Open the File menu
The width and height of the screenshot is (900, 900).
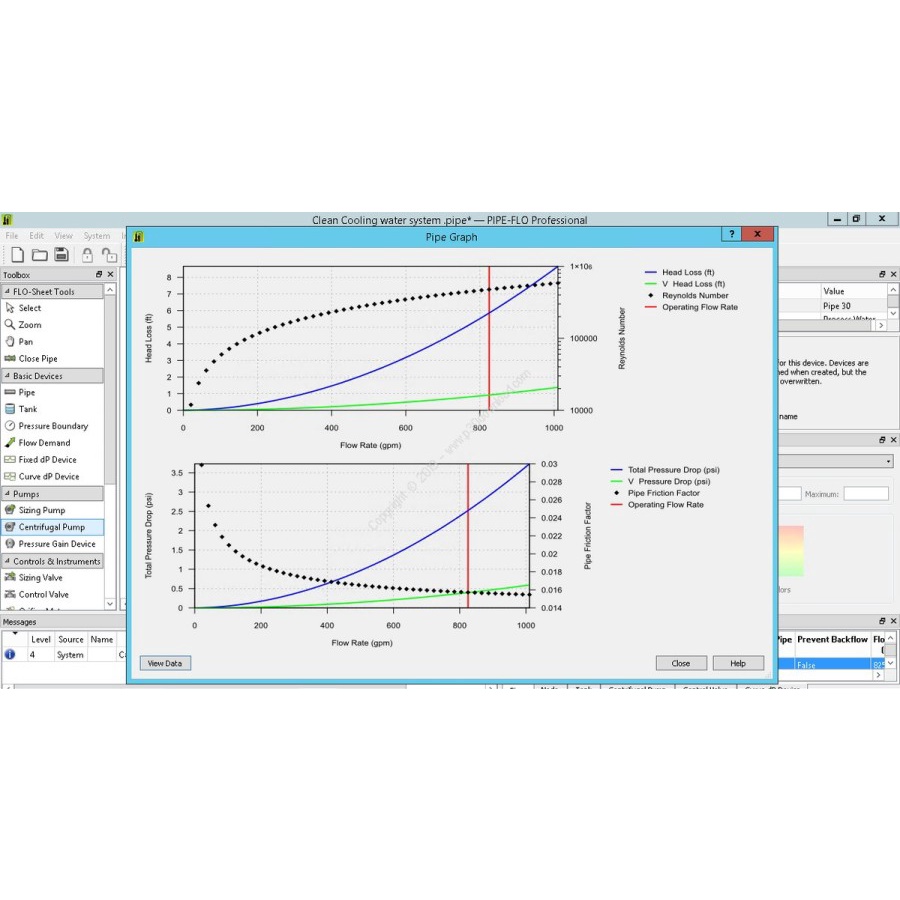12,236
